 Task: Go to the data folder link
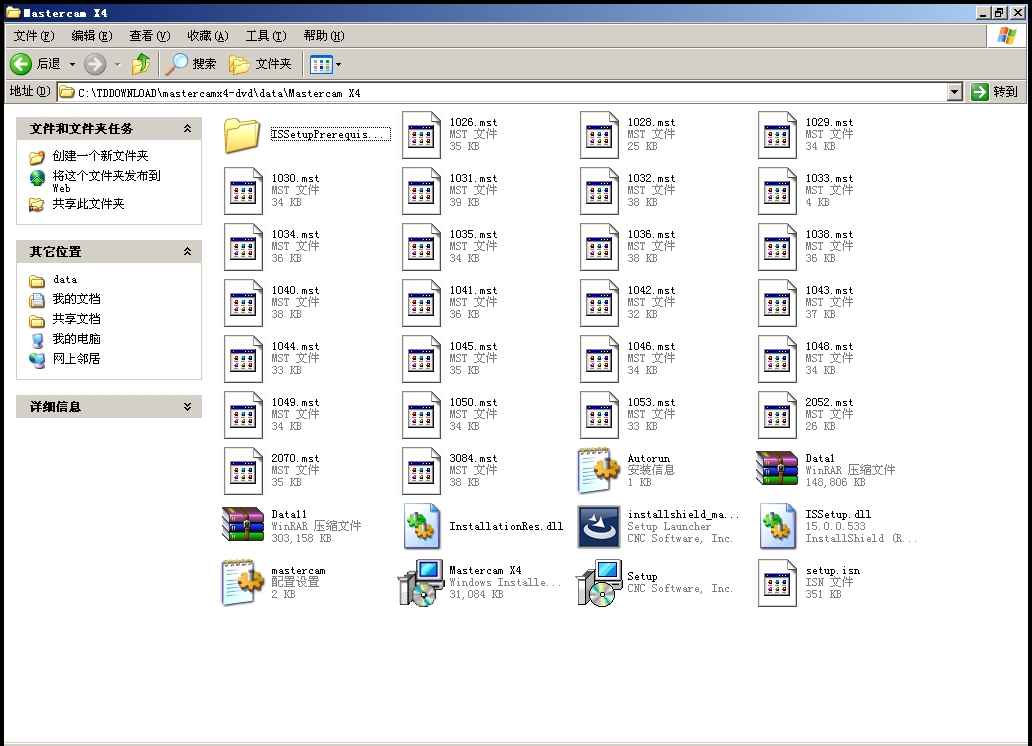pos(64,280)
